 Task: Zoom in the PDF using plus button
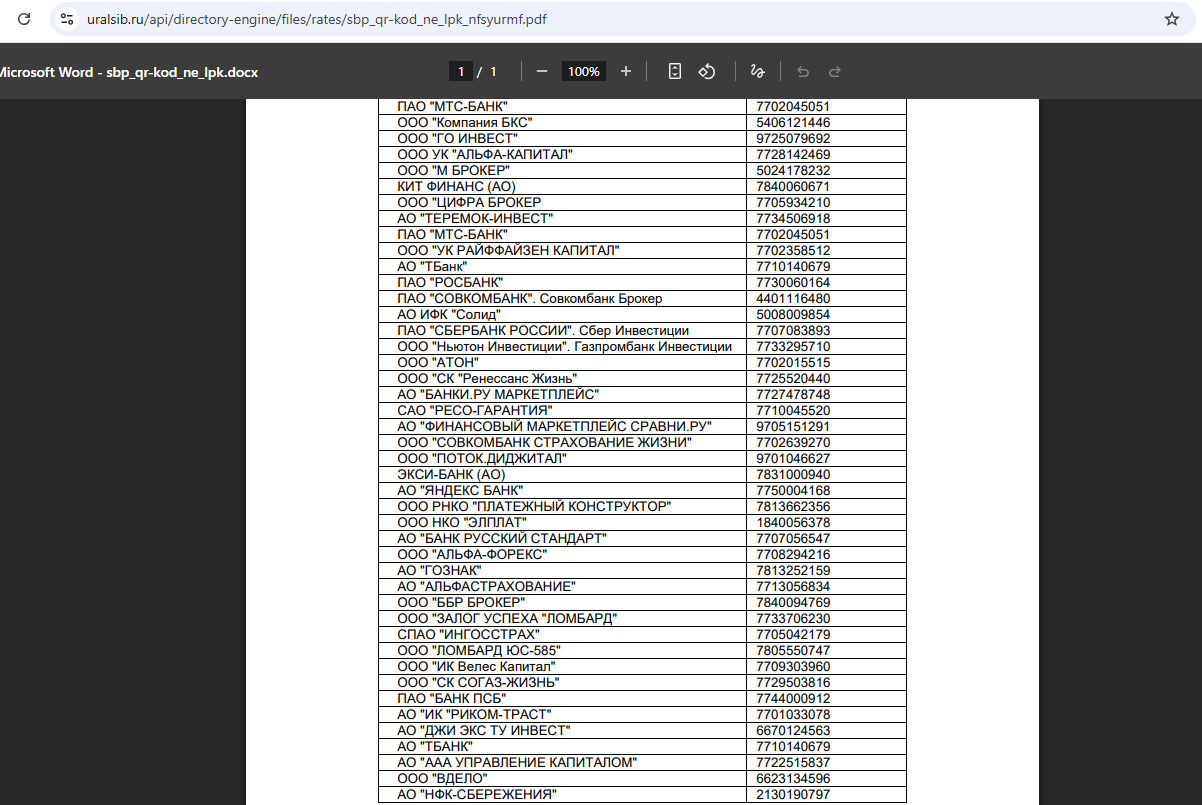(626, 71)
